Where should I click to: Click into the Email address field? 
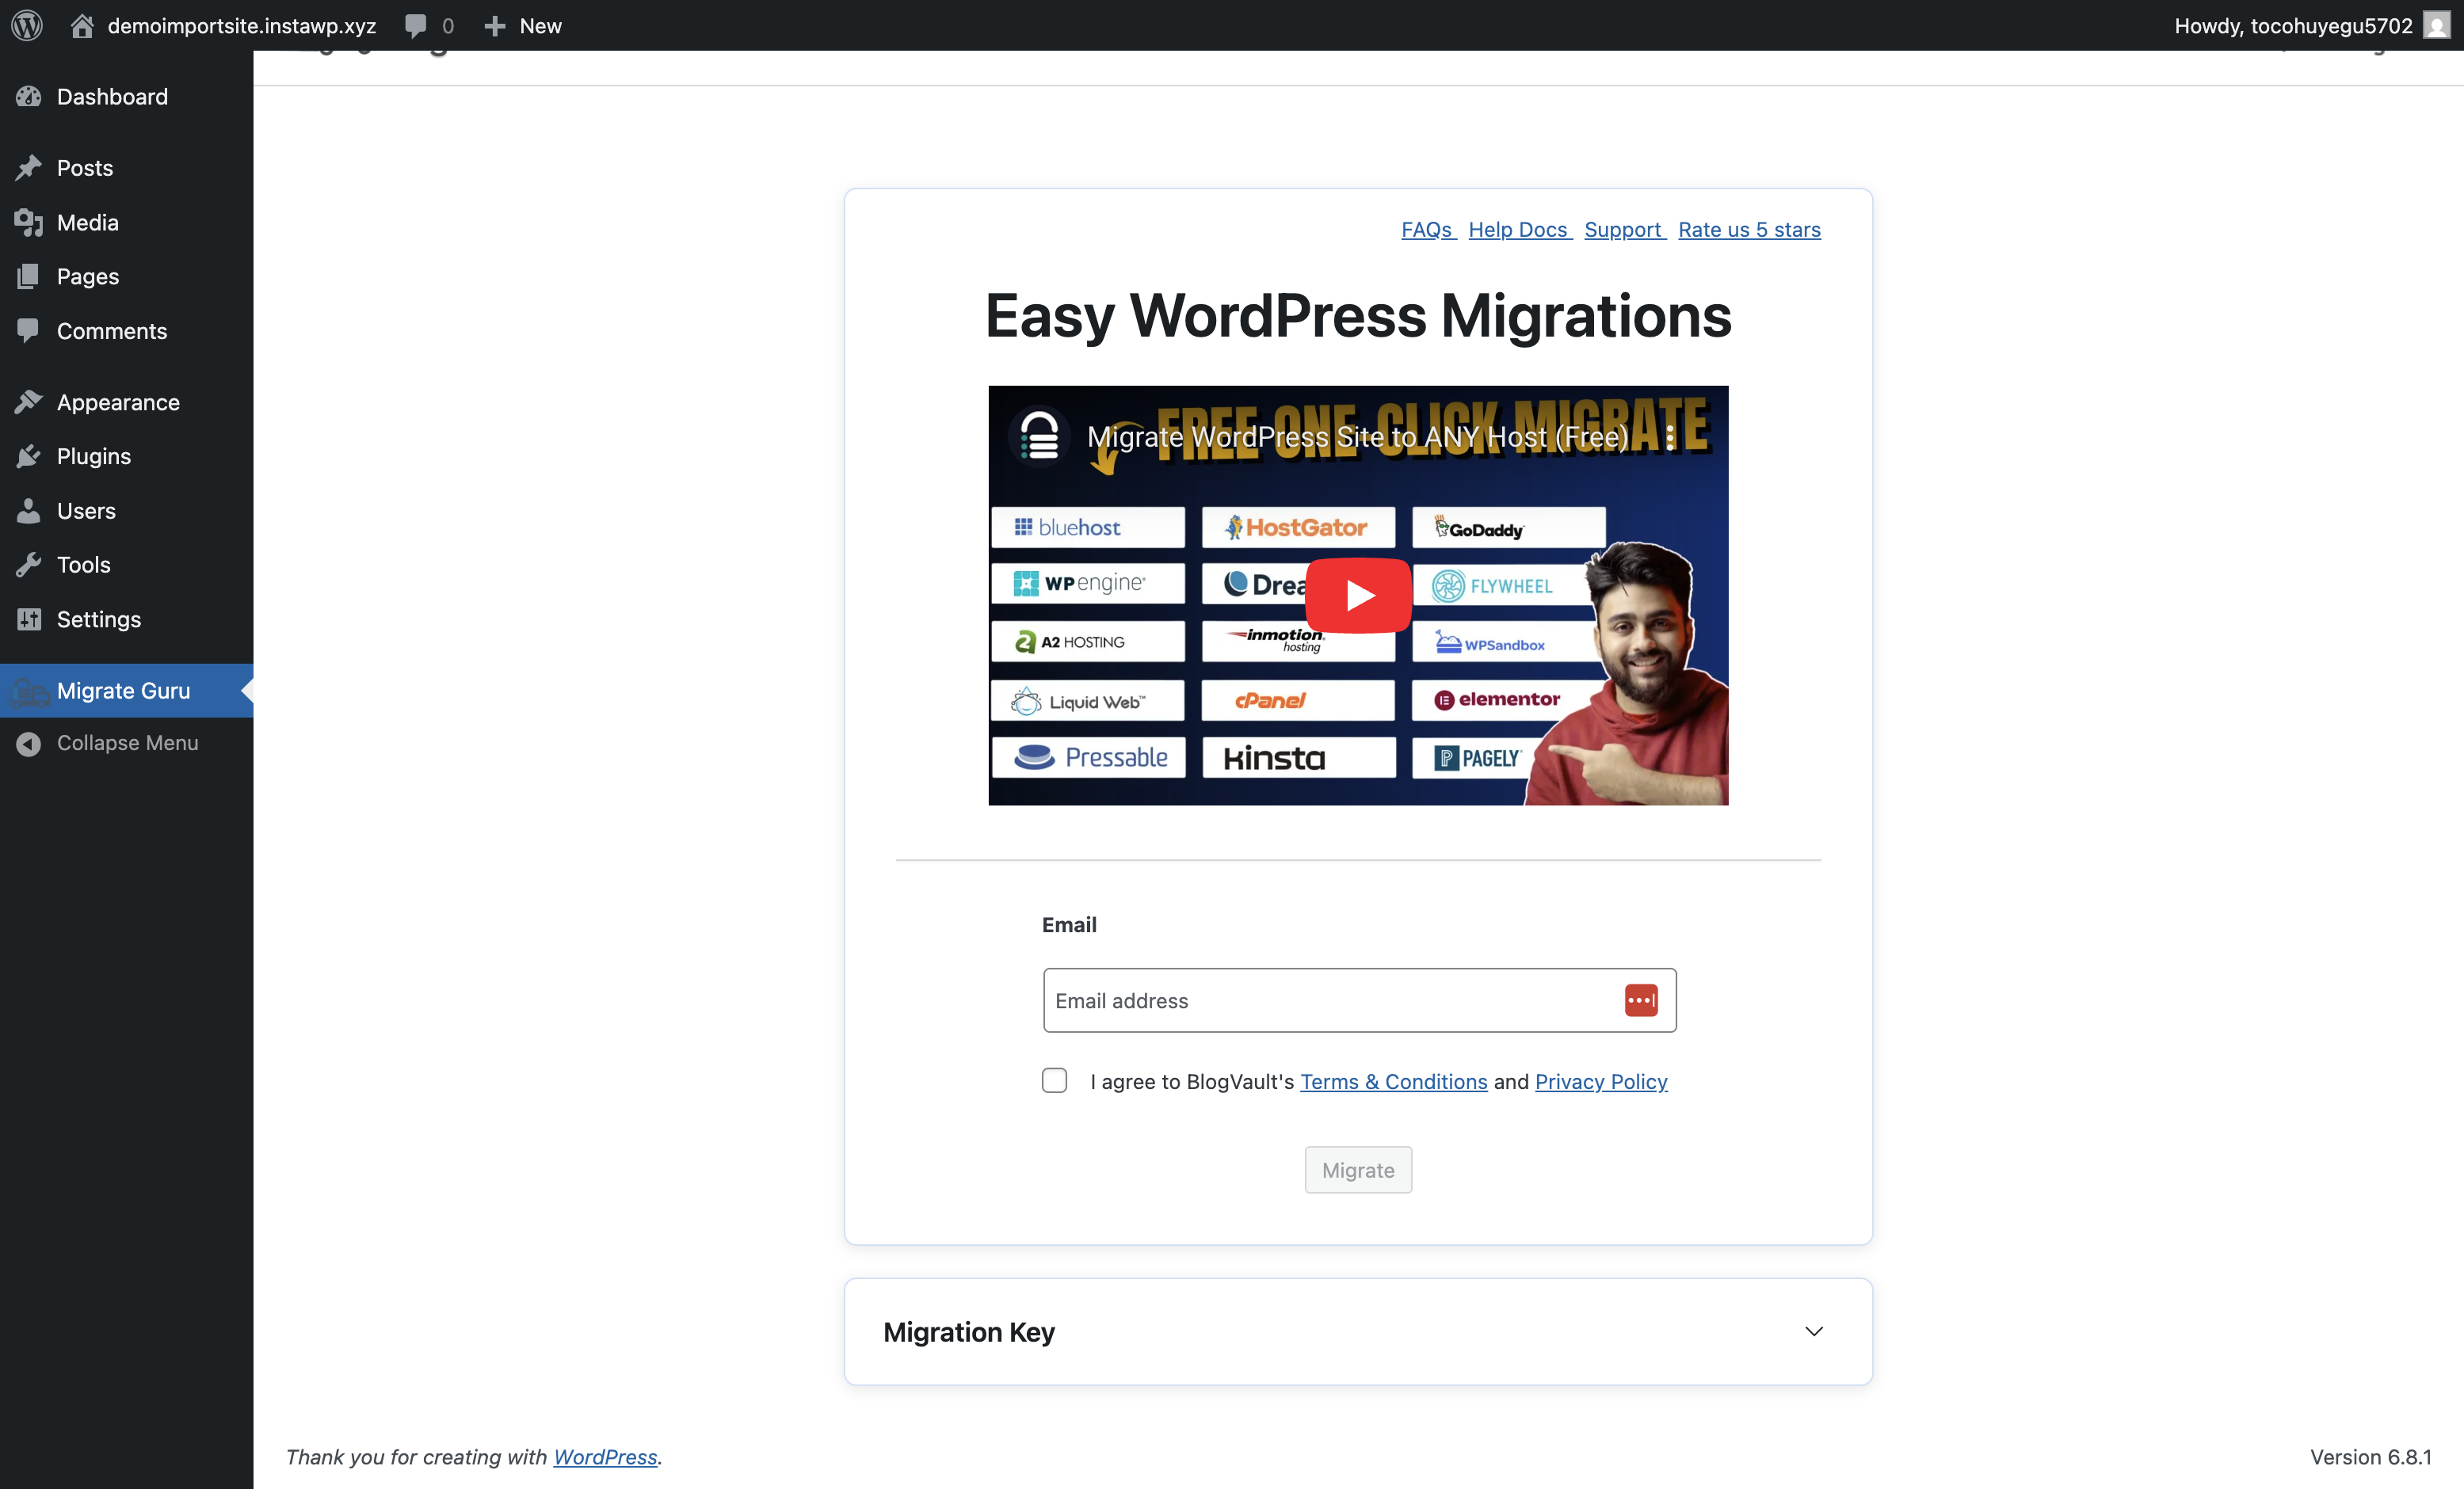[x=1359, y=1000]
